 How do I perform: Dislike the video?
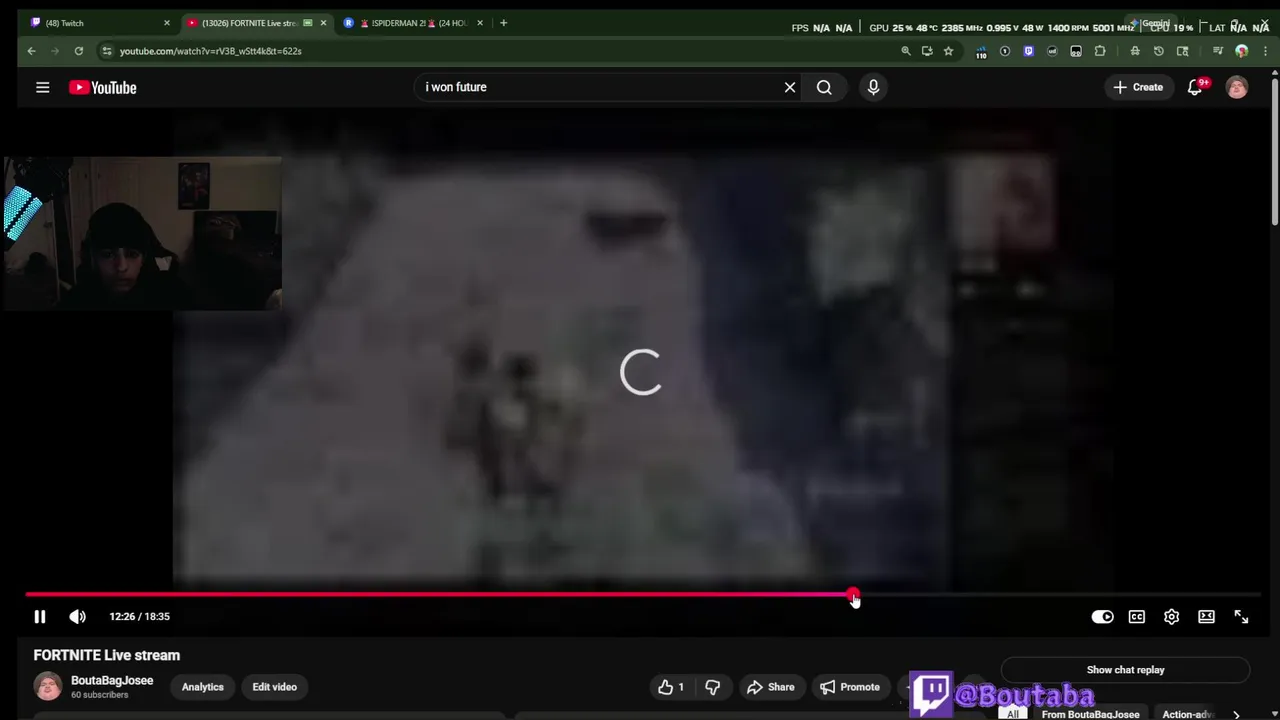(712, 687)
